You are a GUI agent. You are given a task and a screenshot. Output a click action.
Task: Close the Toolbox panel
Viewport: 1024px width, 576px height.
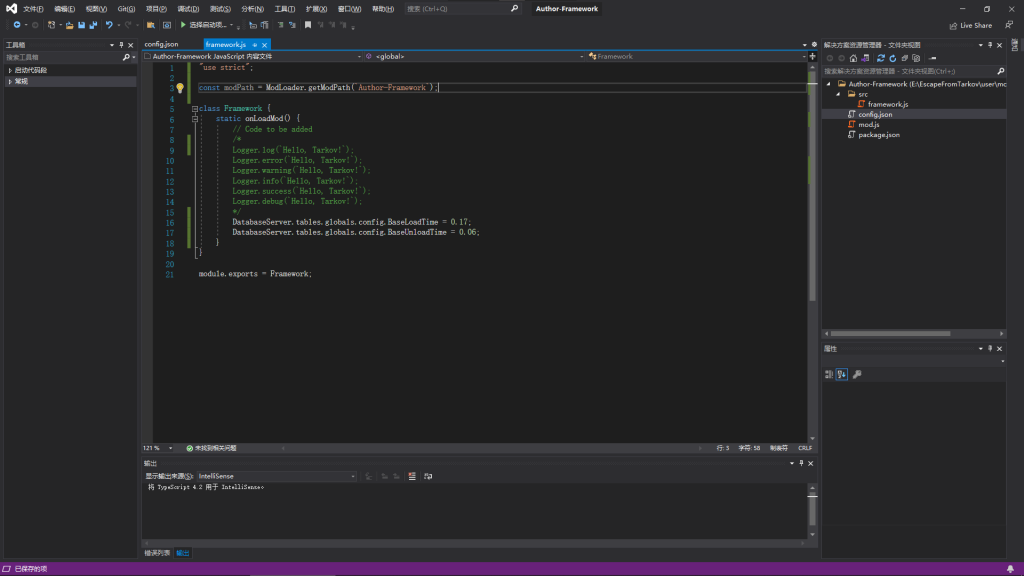pos(131,45)
